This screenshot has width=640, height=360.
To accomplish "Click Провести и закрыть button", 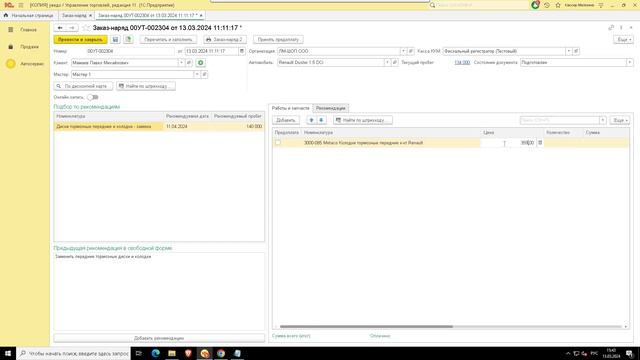I will coord(80,40).
